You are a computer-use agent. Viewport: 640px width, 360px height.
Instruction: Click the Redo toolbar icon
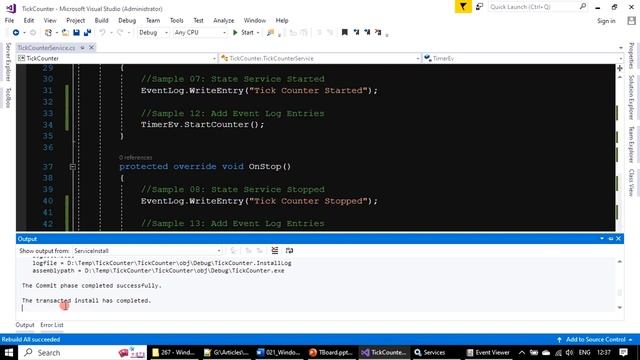120,32
